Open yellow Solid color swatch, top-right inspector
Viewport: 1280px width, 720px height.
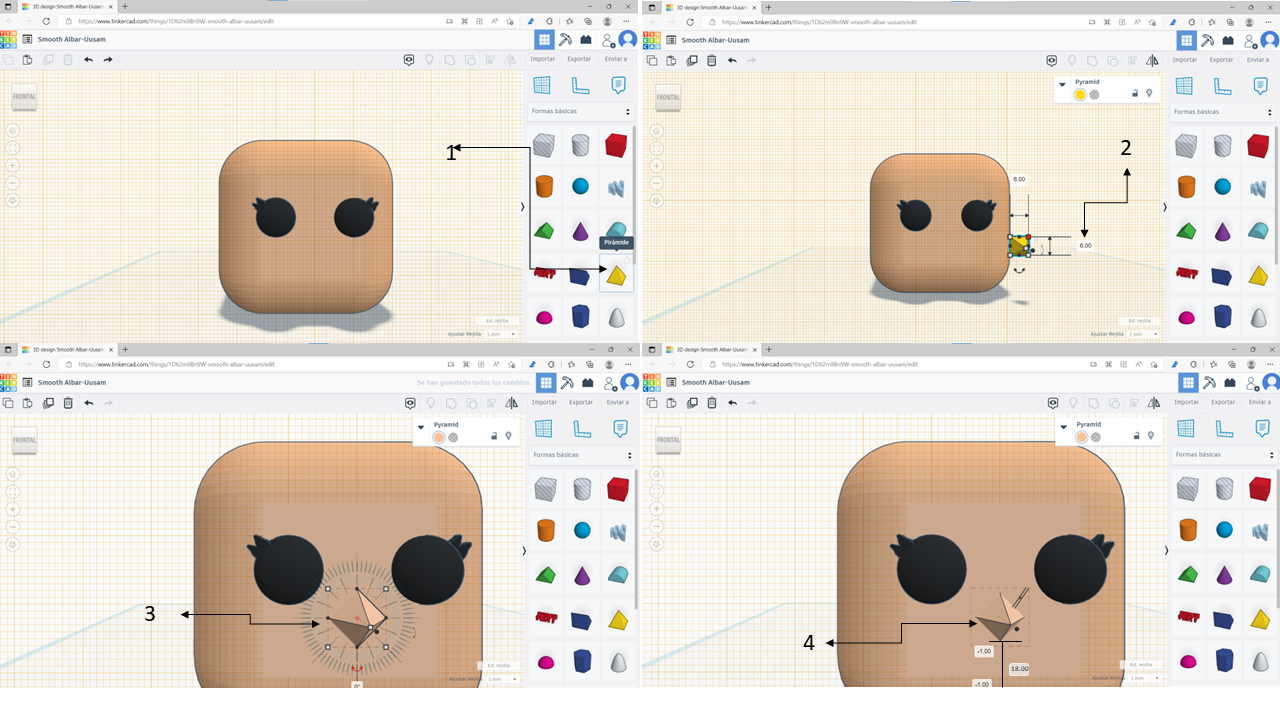click(1080, 95)
